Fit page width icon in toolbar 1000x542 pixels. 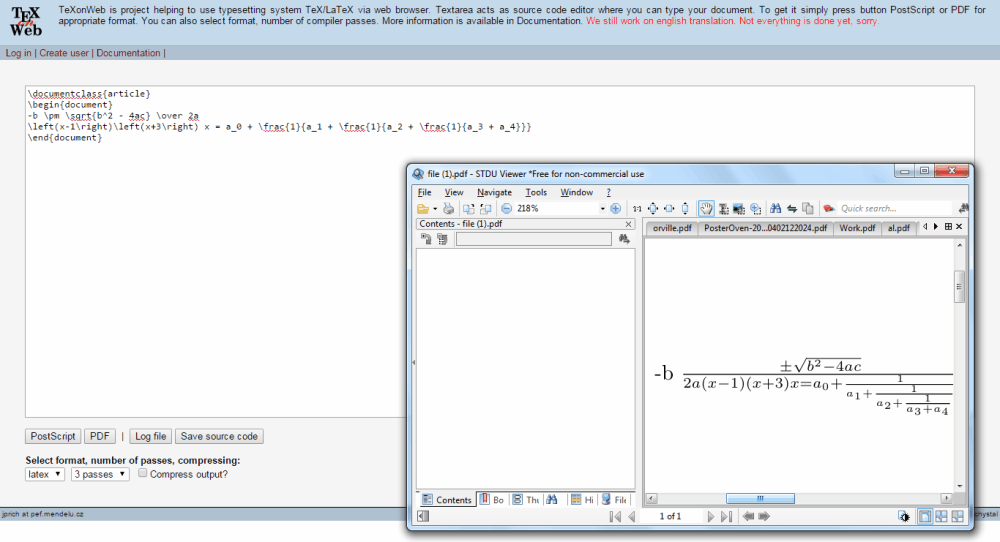669,209
